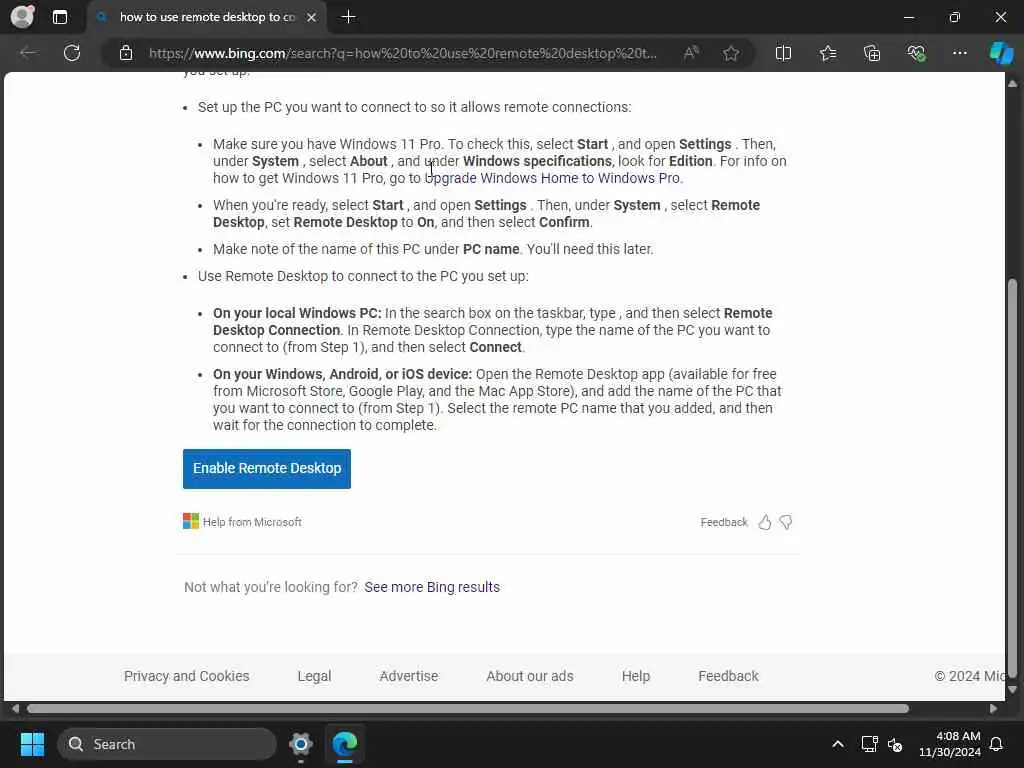
Task: View site information lock icon
Action: pos(126,53)
